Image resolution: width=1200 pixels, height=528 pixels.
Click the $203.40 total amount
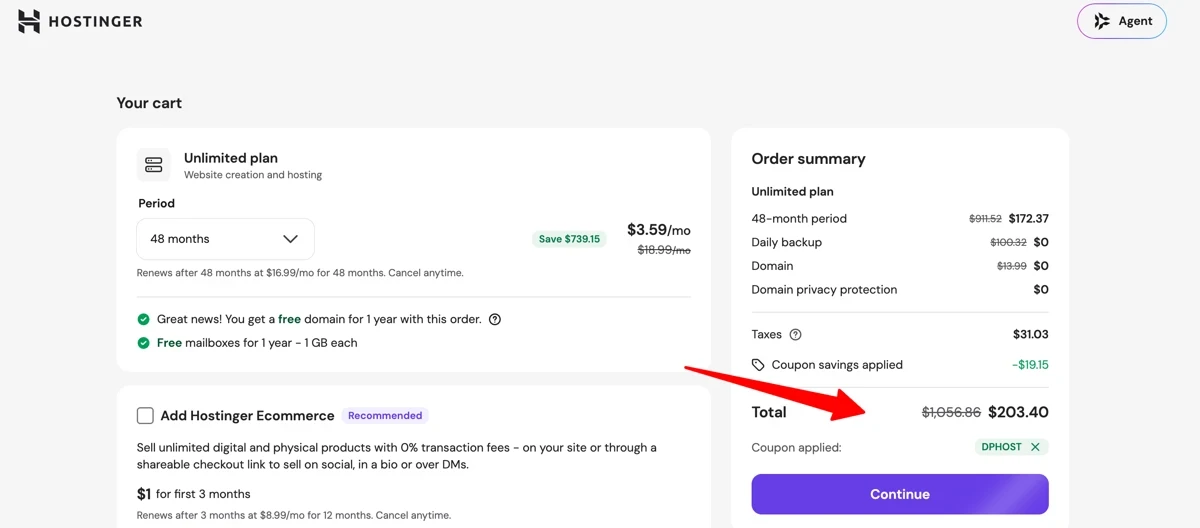pos(1018,412)
